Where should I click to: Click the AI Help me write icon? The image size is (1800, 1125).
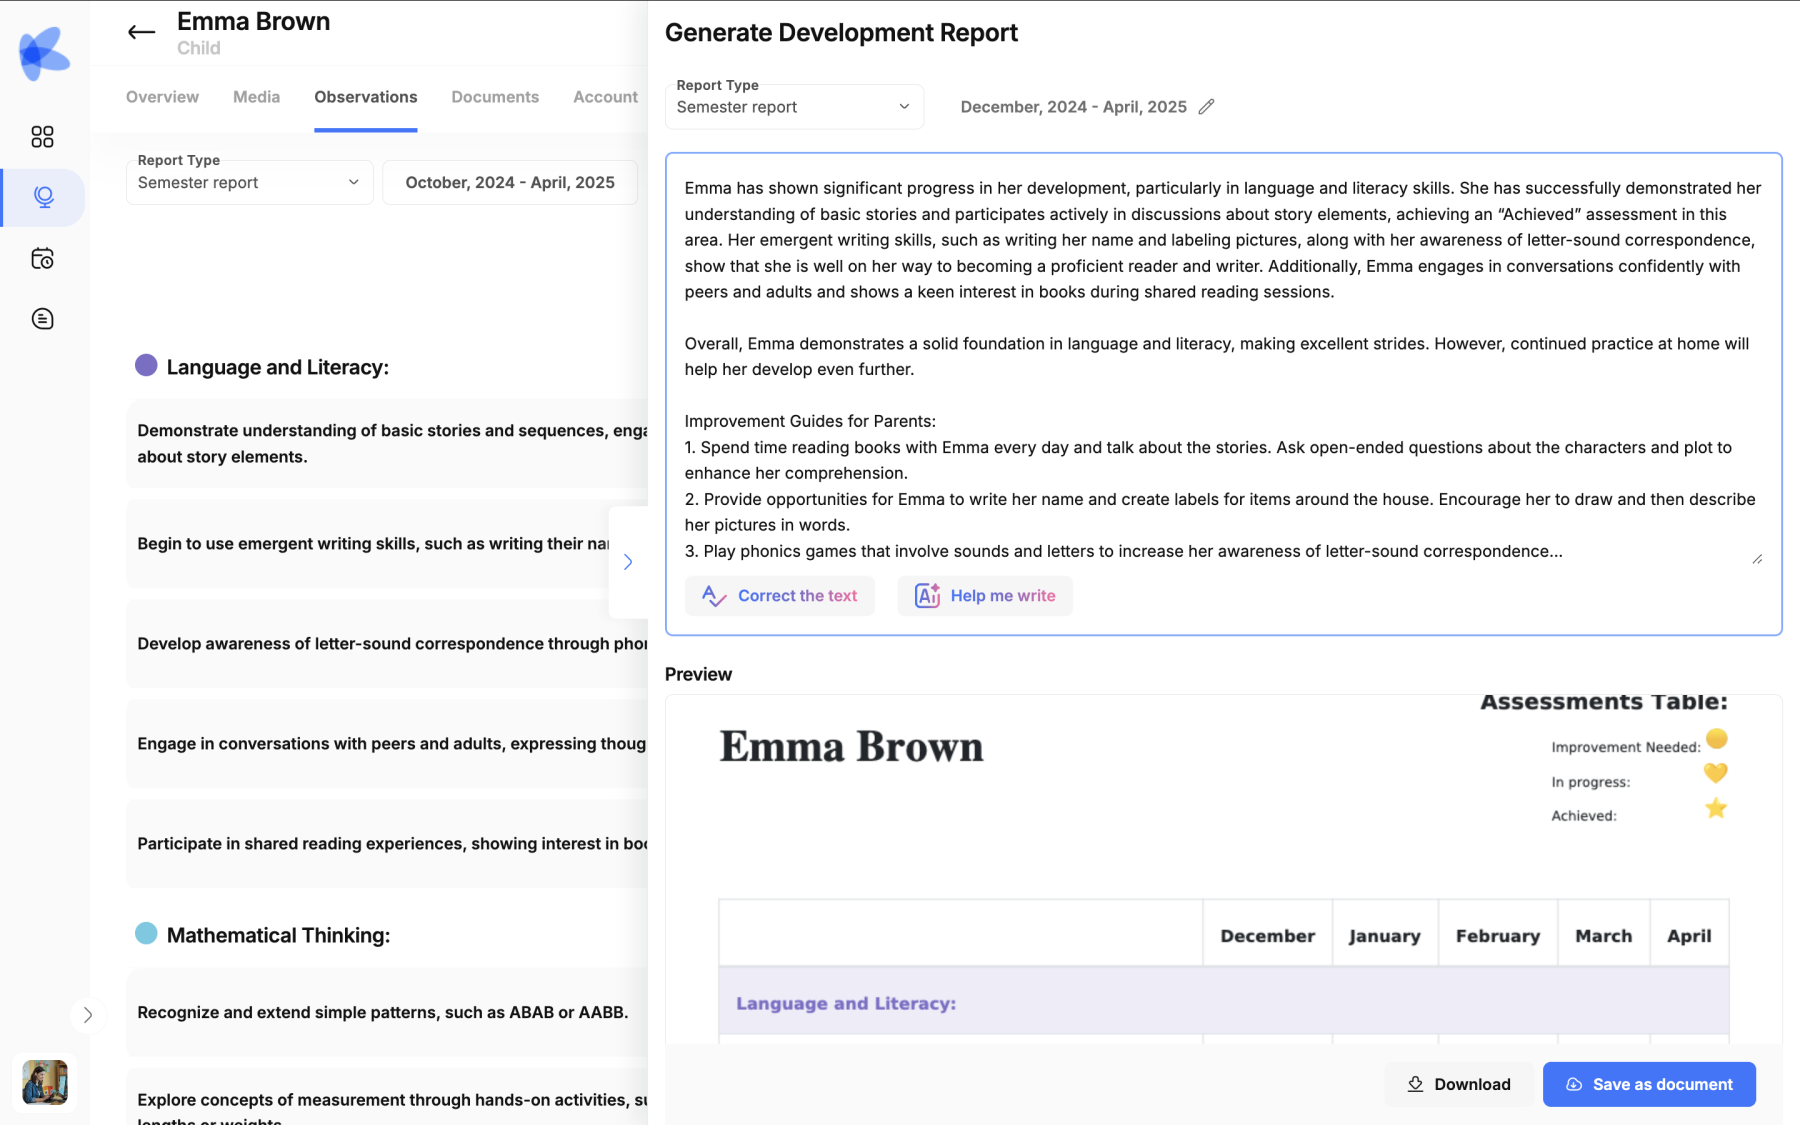click(927, 596)
